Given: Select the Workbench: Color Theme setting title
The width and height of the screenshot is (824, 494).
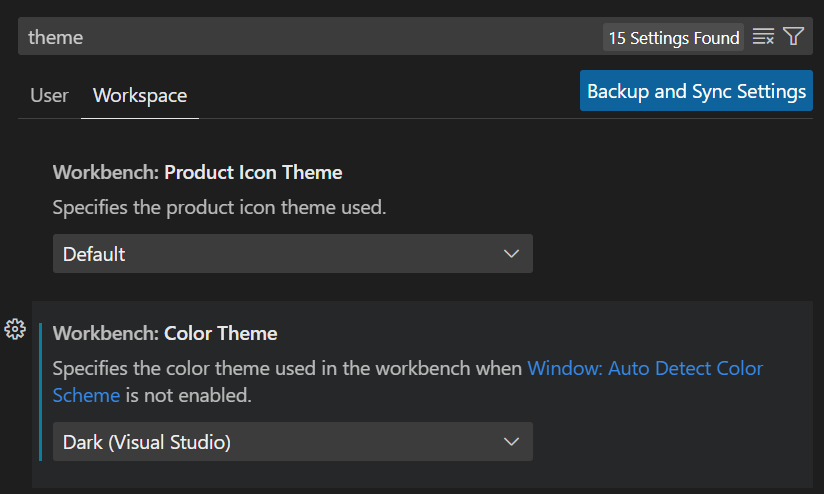Looking at the screenshot, I should [165, 333].
